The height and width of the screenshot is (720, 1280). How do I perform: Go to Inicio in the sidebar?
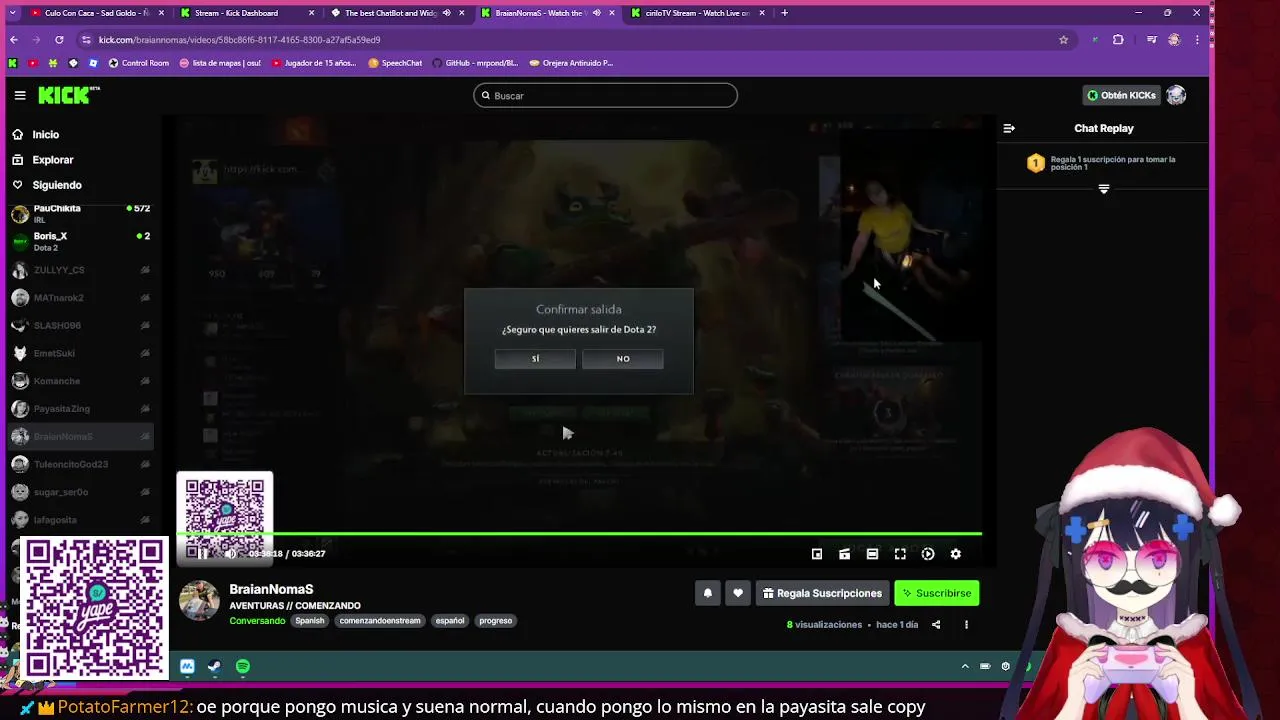45,134
